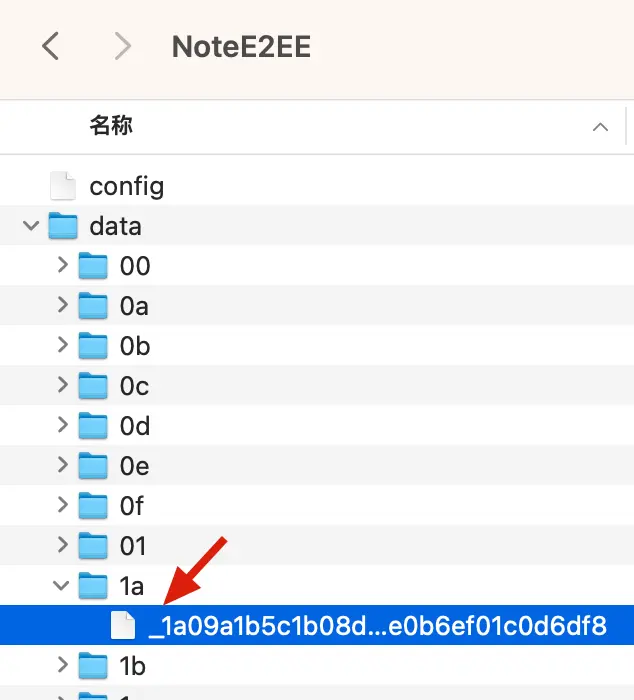Click the data folder icon

pyautogui.click(x=63, y=225)
